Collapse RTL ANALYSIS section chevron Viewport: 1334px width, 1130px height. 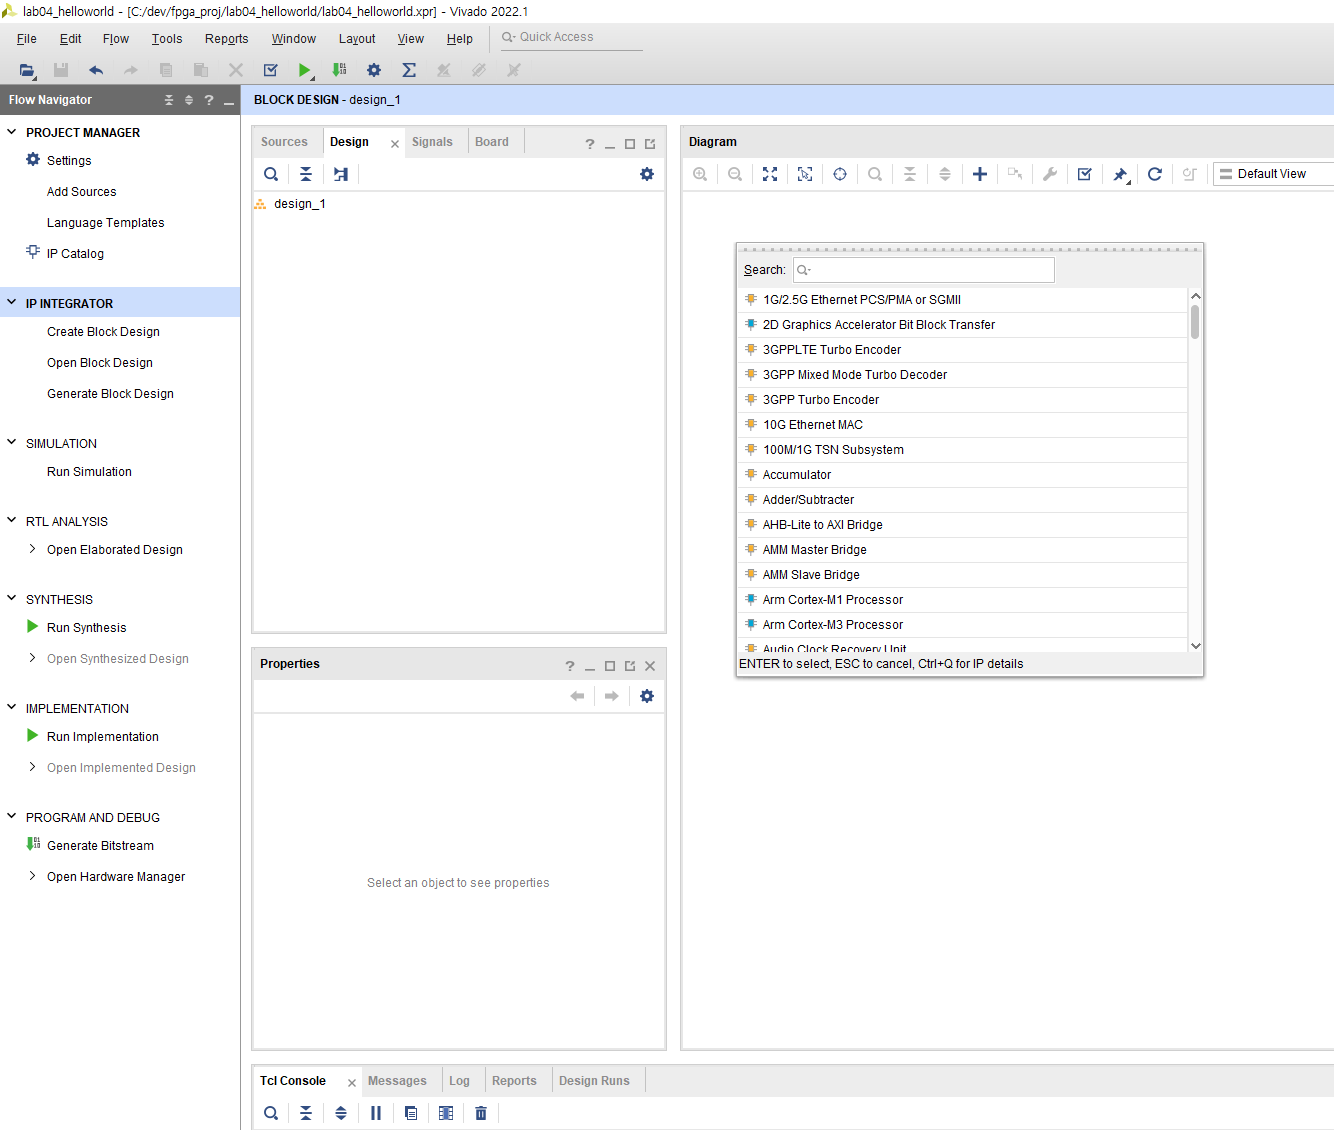click(12, 520)
